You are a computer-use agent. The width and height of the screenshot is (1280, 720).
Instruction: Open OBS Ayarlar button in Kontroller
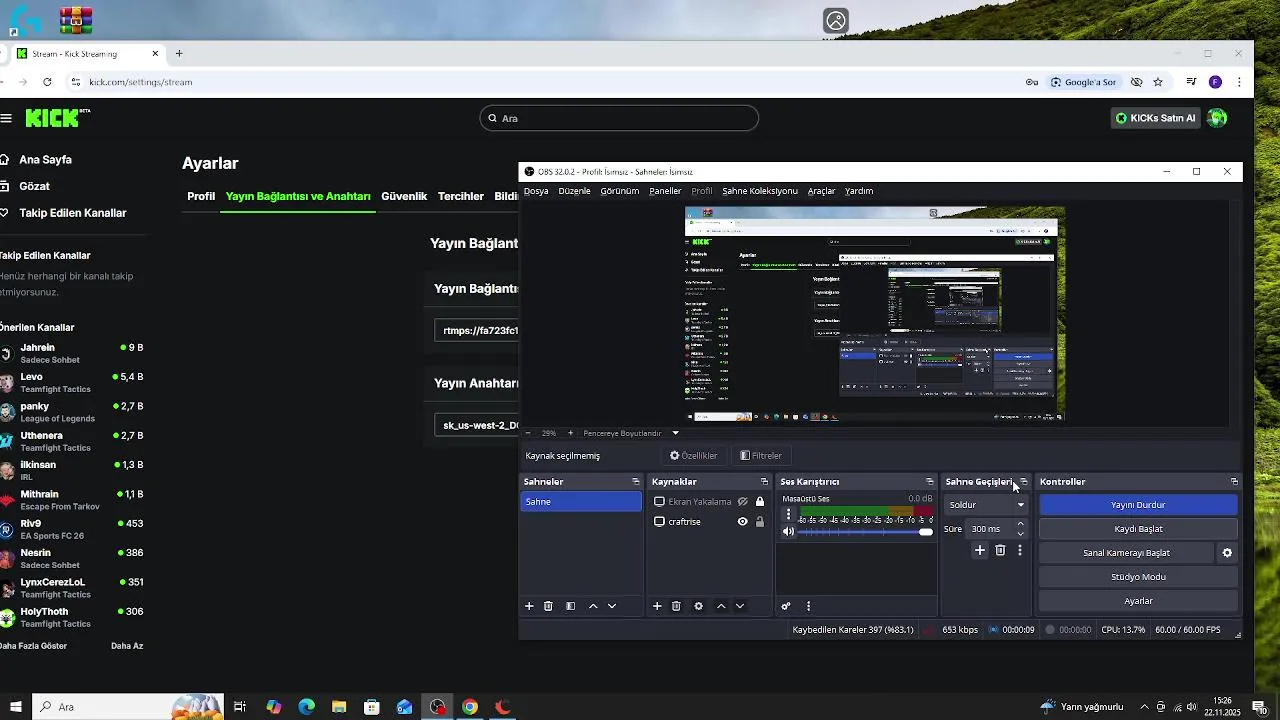1138,601
